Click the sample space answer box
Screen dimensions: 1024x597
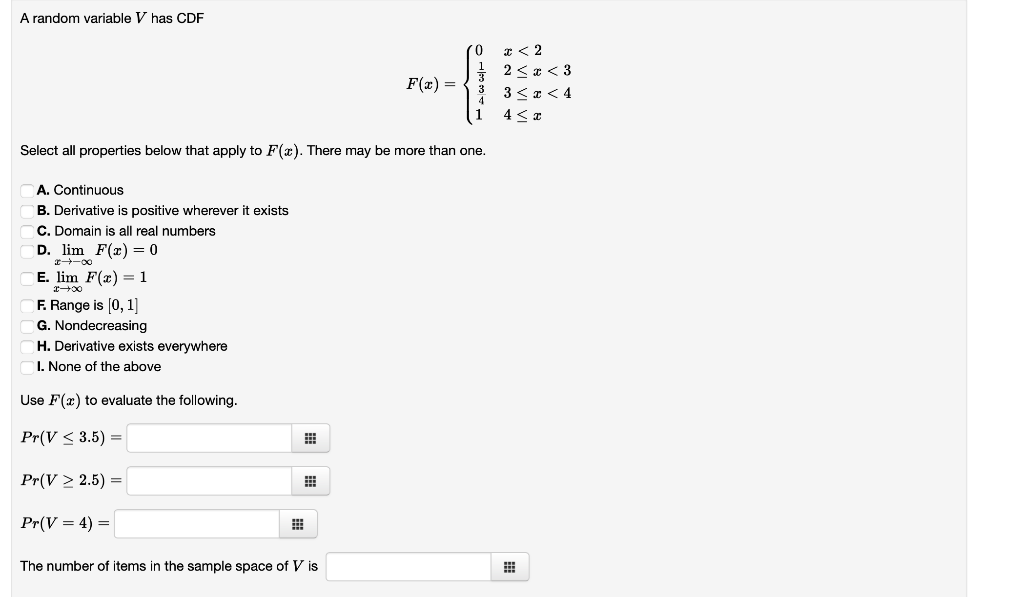pos(410,566)
